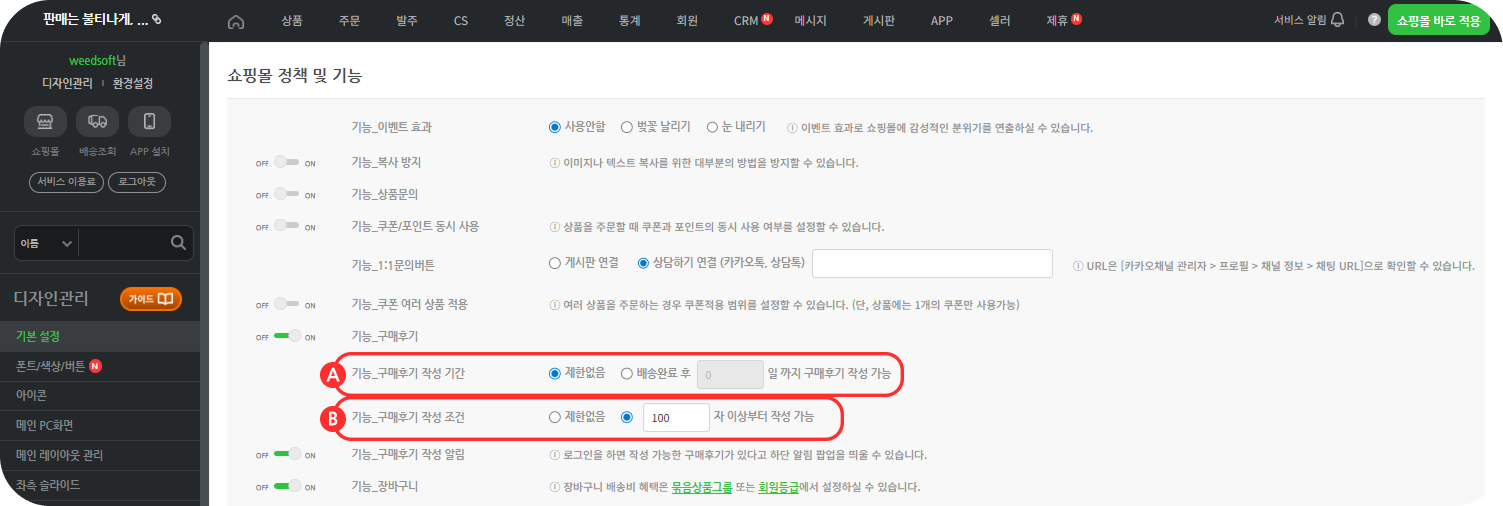The image size is (1503, 506).
Task: Click 쇼핑몰 바로 적용 button
Action: 1438,20
